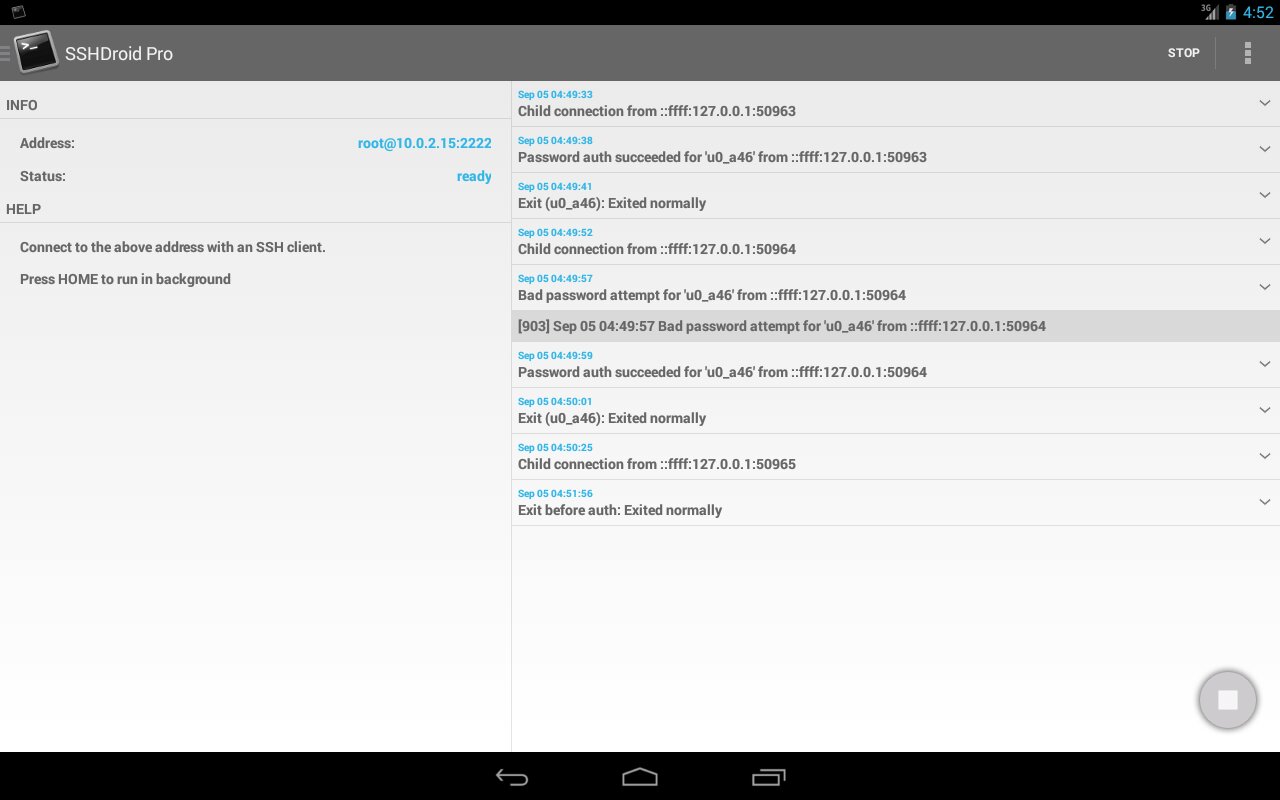Image resolution: width=1280 pixels, height=800 pixels.
Task: Open the notification icon in status bar
Action: click(18, 12)
